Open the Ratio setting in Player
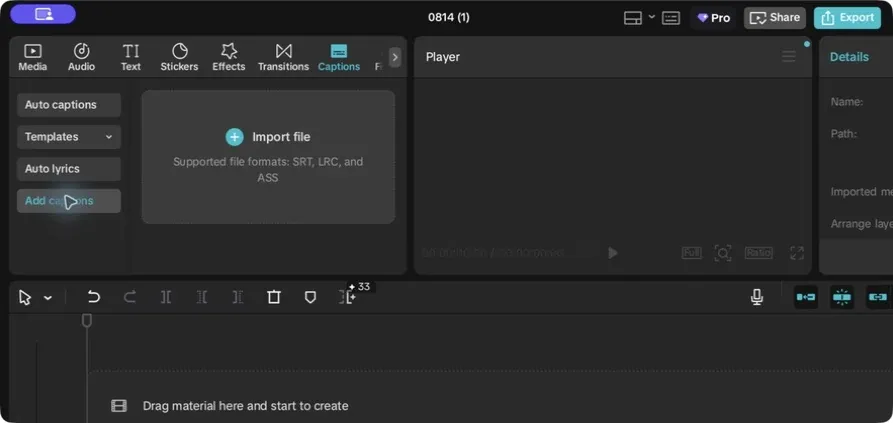The width and height of the screenshot is (893, 423). coord(759,253)
